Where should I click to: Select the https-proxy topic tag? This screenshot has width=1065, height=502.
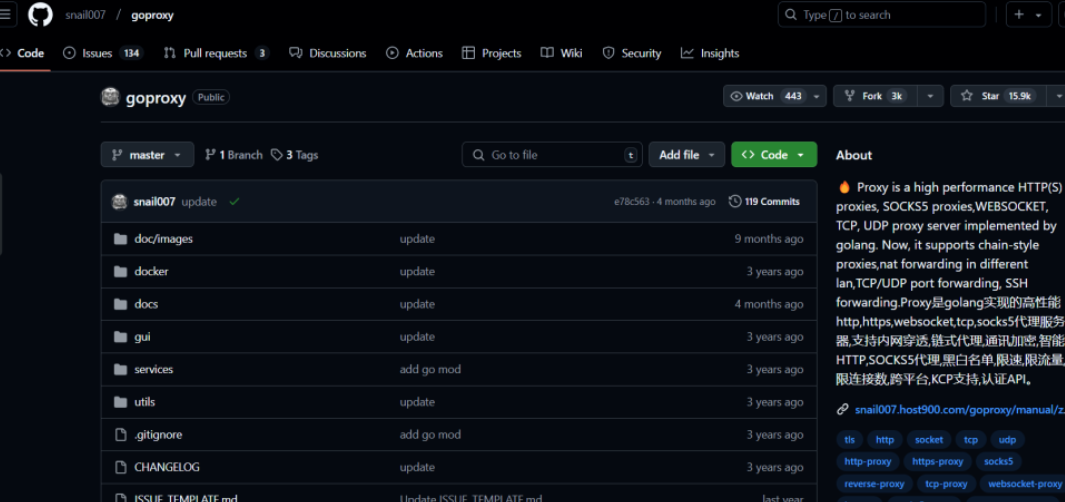[937, 462]
